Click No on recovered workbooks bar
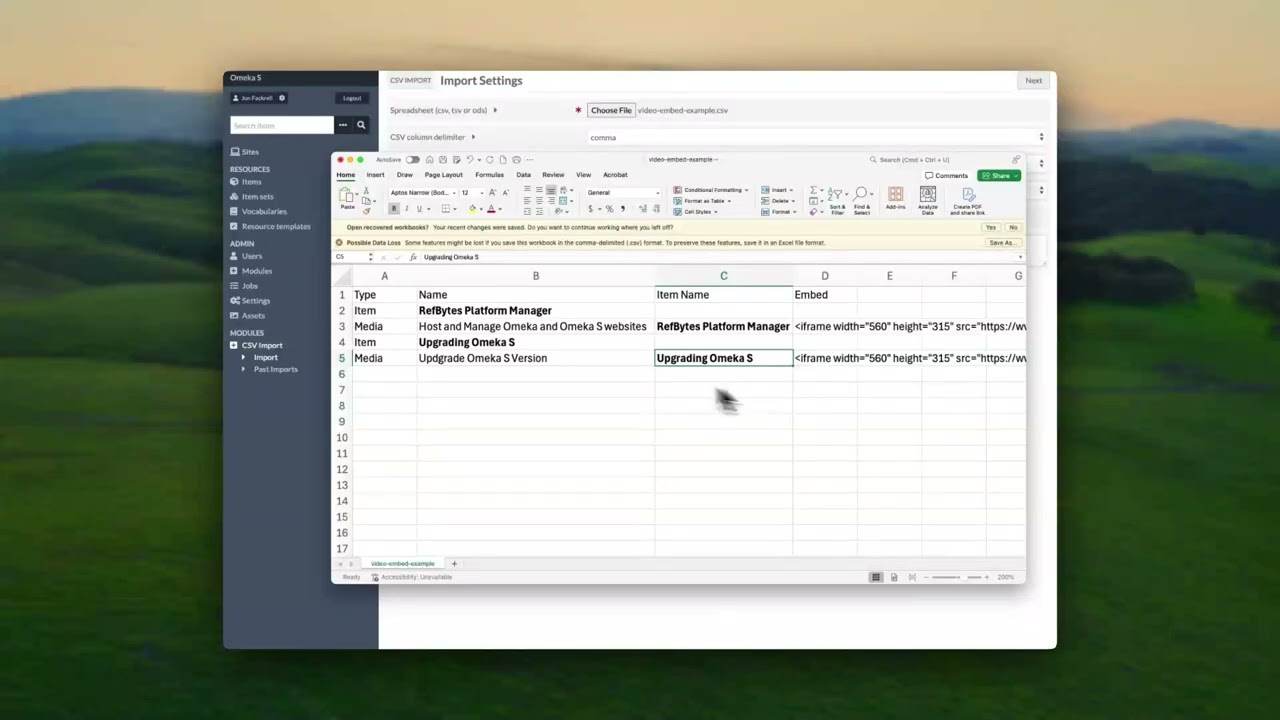The image size is (1280, 720). (x=1013, y=227)
